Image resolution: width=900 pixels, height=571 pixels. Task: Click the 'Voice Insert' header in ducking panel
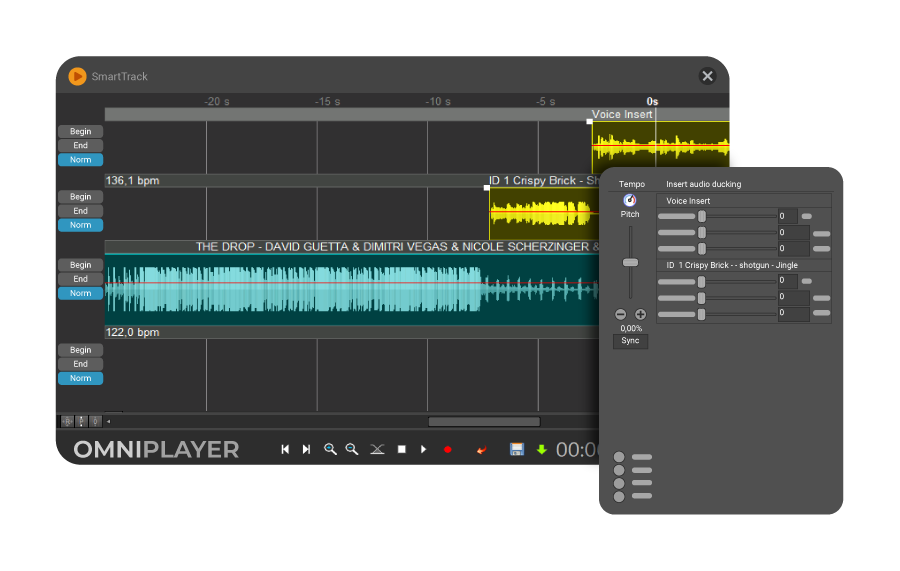point(688,201)
